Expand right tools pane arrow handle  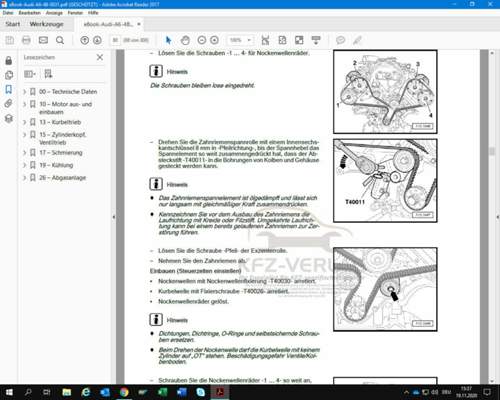[497, 217]
